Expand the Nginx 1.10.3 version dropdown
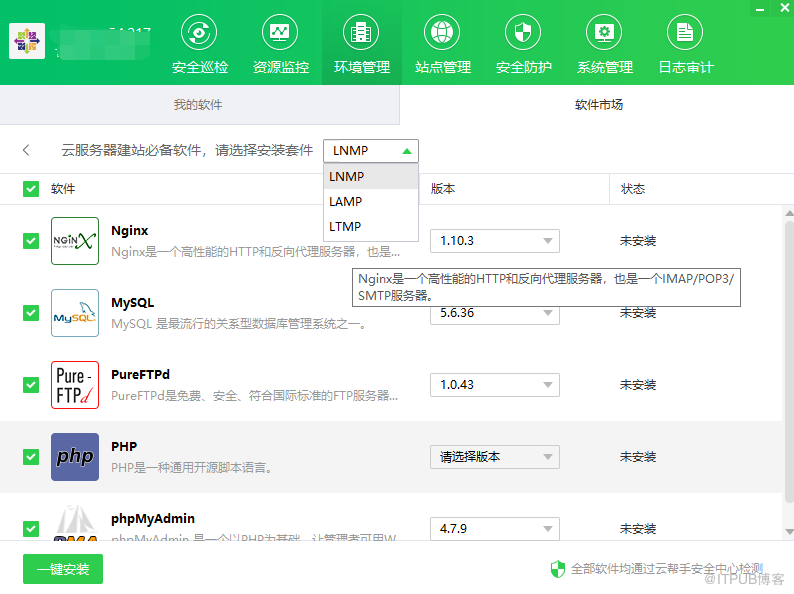Viewport: 794px width, 594px height. [x=494, y=241]
